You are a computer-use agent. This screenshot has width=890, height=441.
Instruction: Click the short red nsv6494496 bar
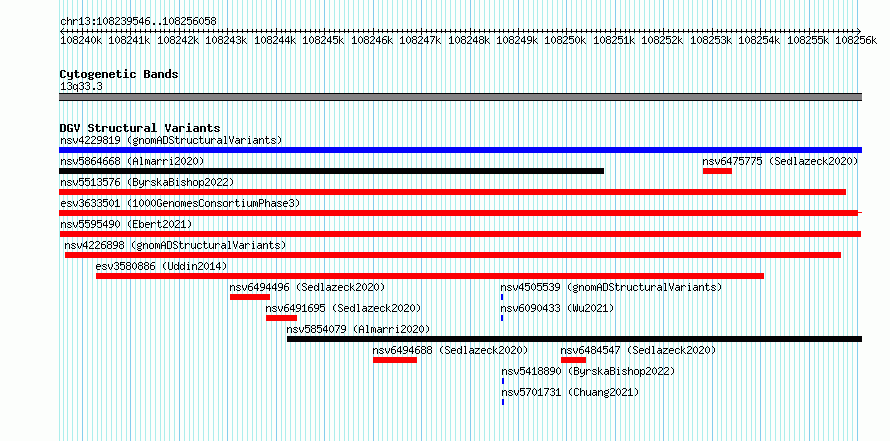click(250, 297)
